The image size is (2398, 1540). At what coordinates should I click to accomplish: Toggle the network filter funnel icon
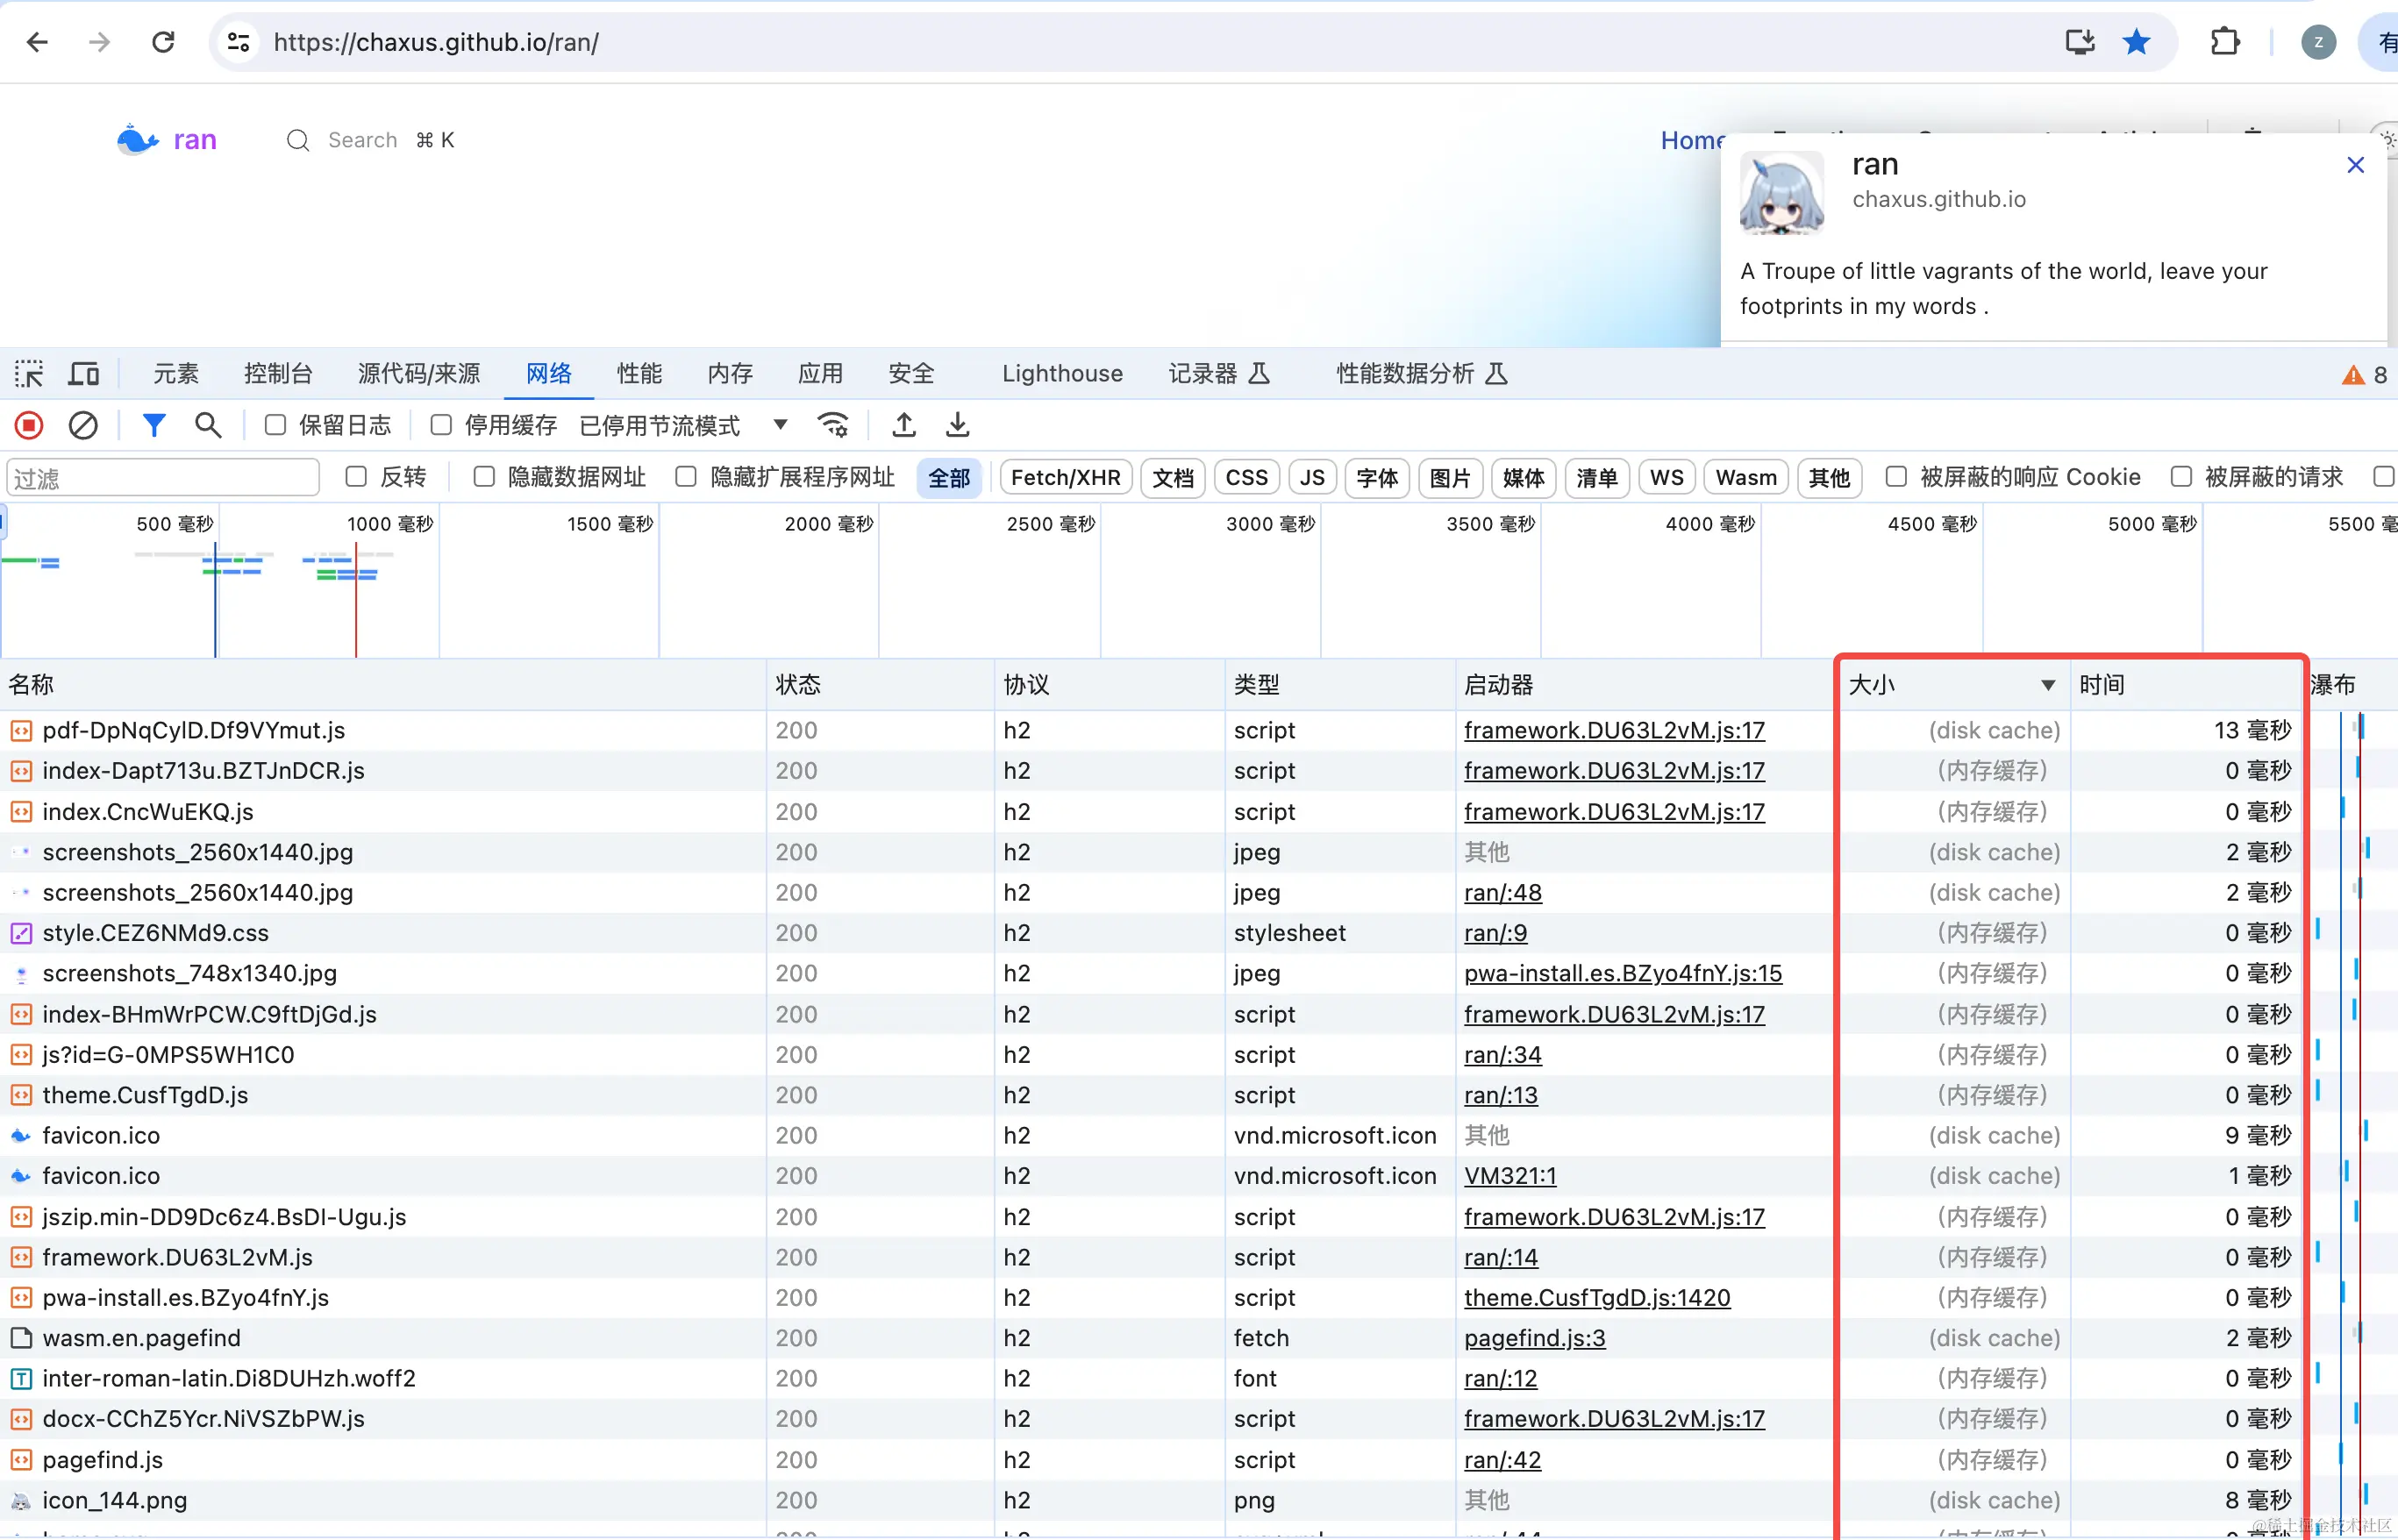(x=153, y=426)
